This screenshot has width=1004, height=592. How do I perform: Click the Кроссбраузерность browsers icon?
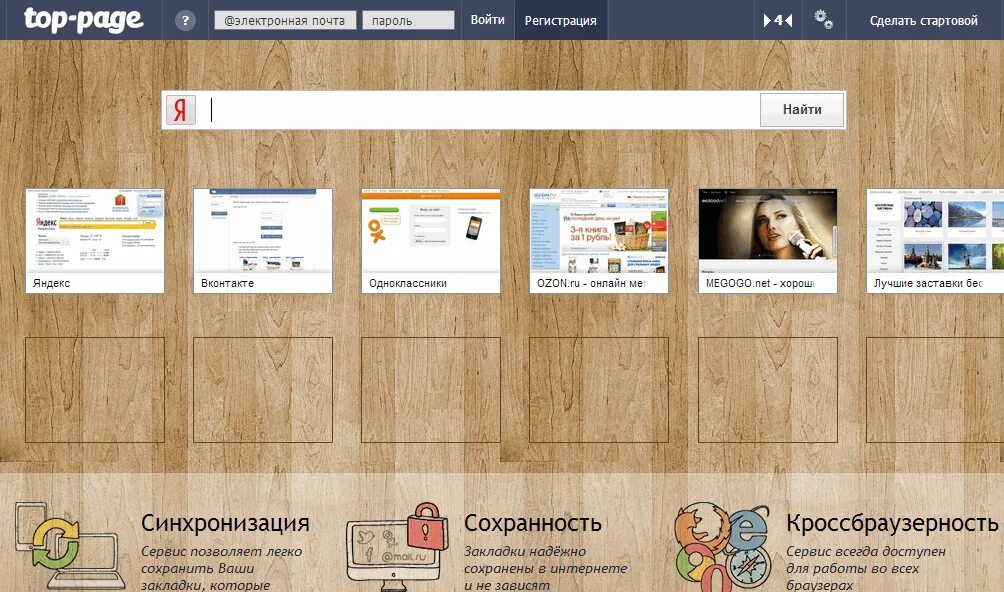pyautogui.click(x=722, y=547)
